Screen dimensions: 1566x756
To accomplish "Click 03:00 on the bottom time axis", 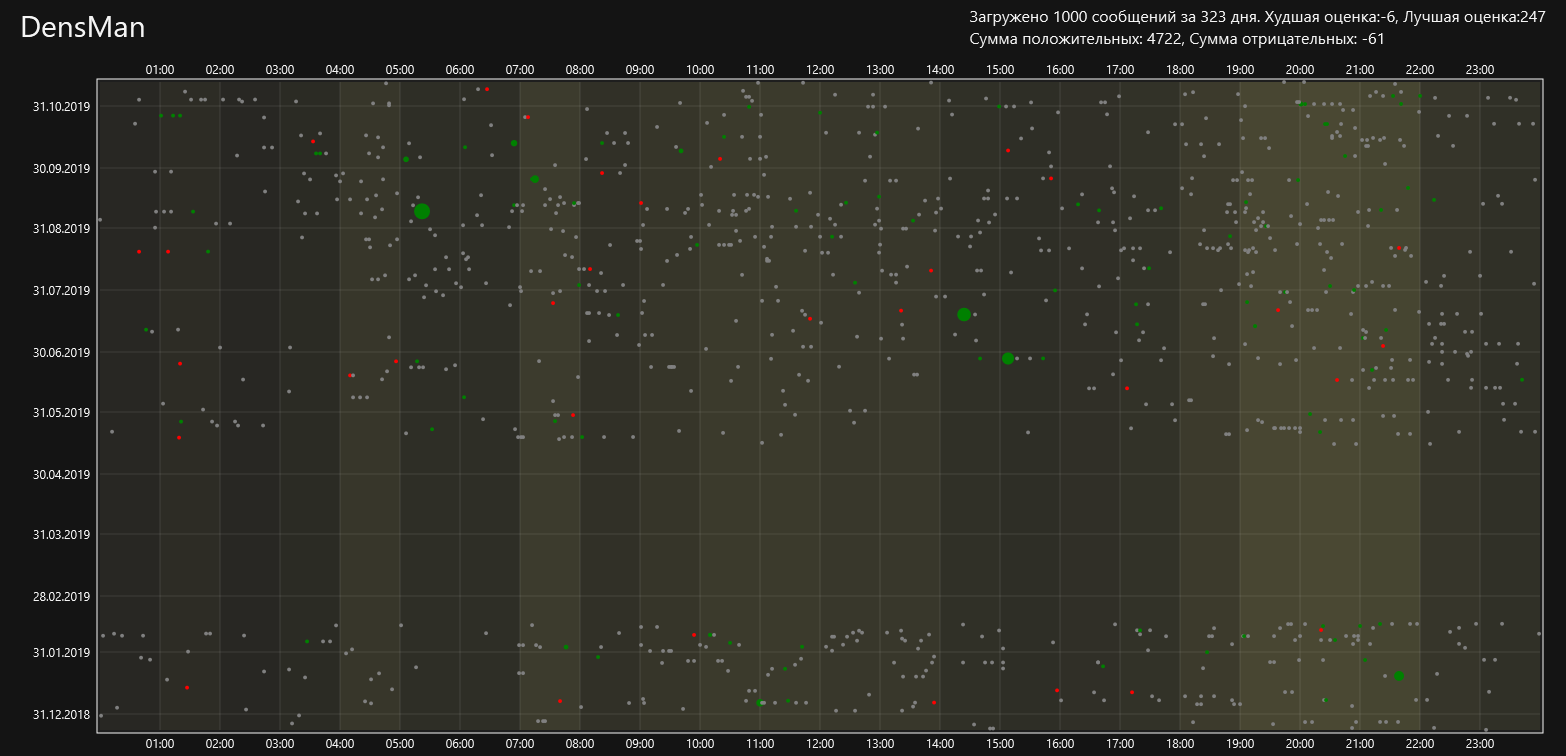I will coord(280,744).
